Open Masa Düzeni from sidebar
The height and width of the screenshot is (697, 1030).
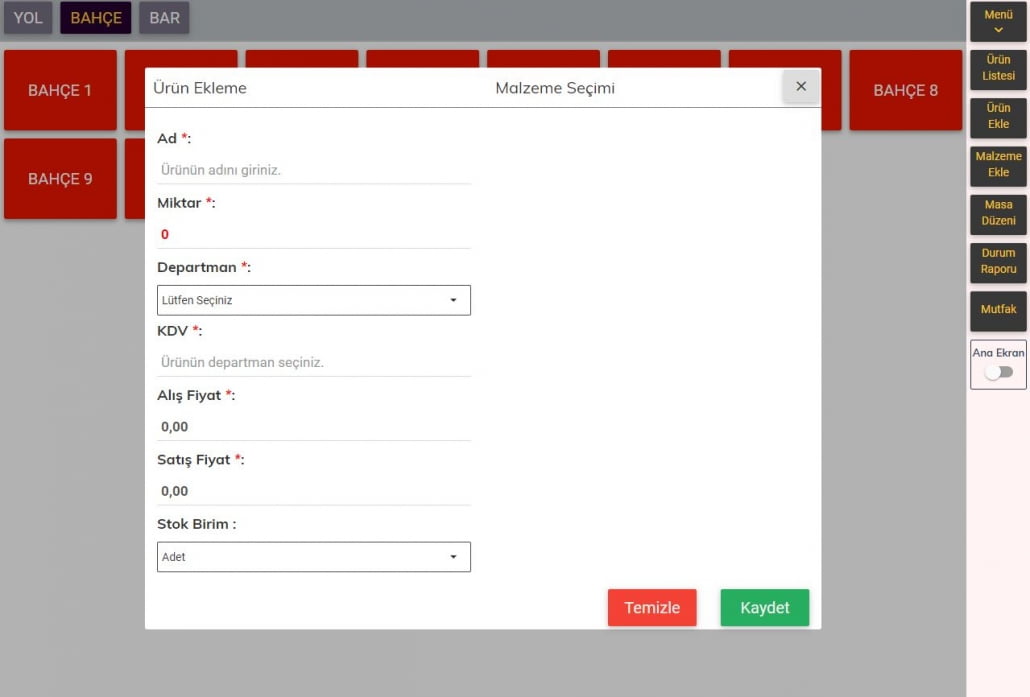click(998, 213)
